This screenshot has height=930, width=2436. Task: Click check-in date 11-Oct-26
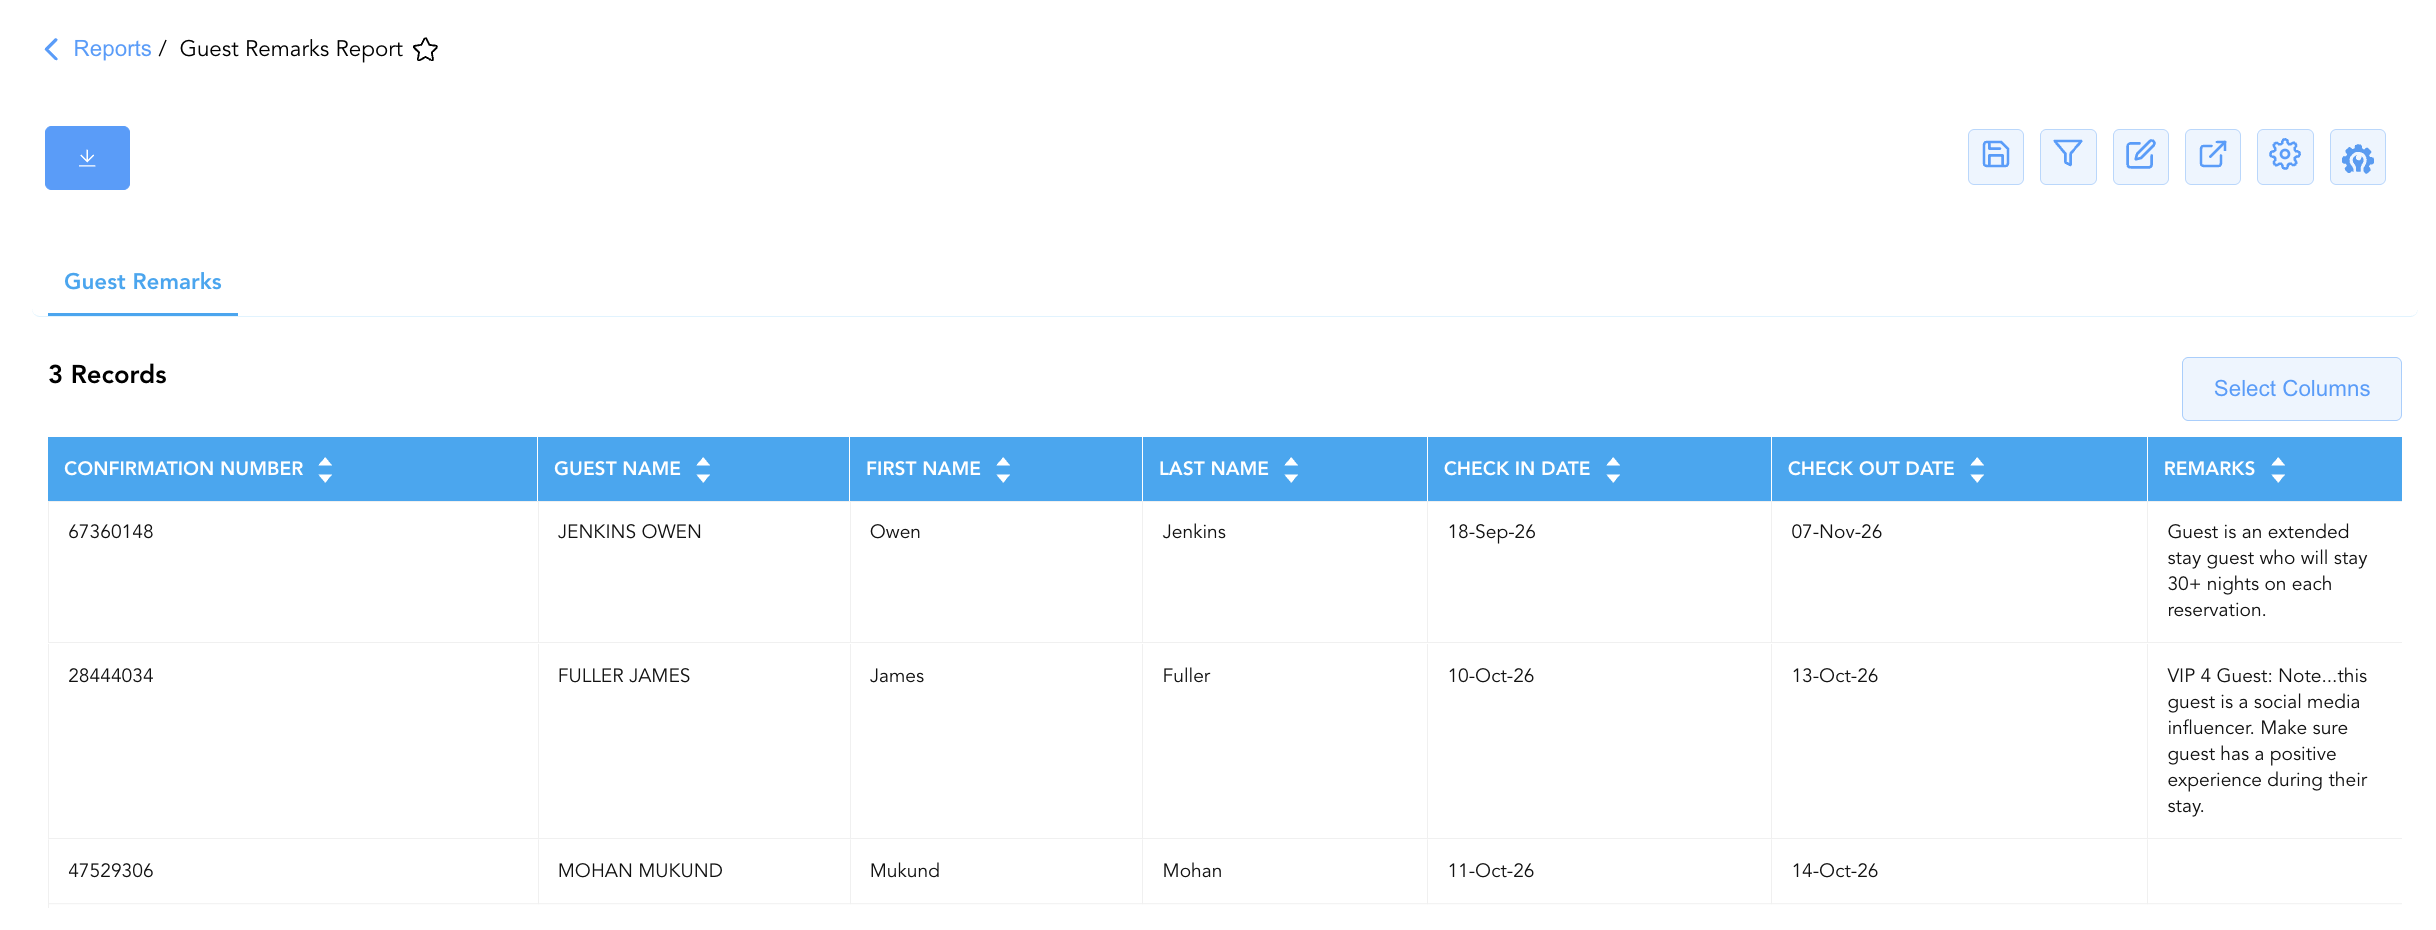1491,871
